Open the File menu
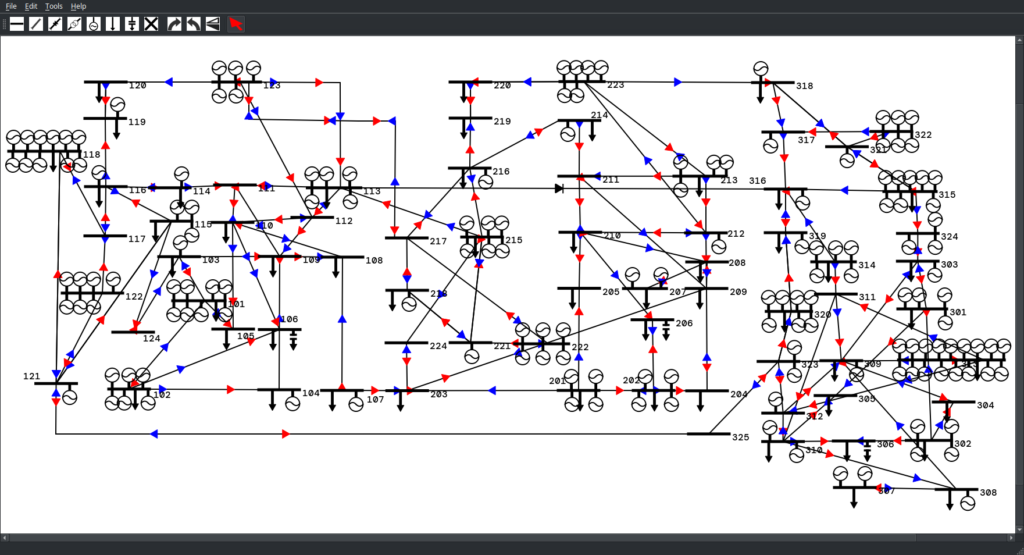Screen dimensions: 1024x555 pos(11,6)
